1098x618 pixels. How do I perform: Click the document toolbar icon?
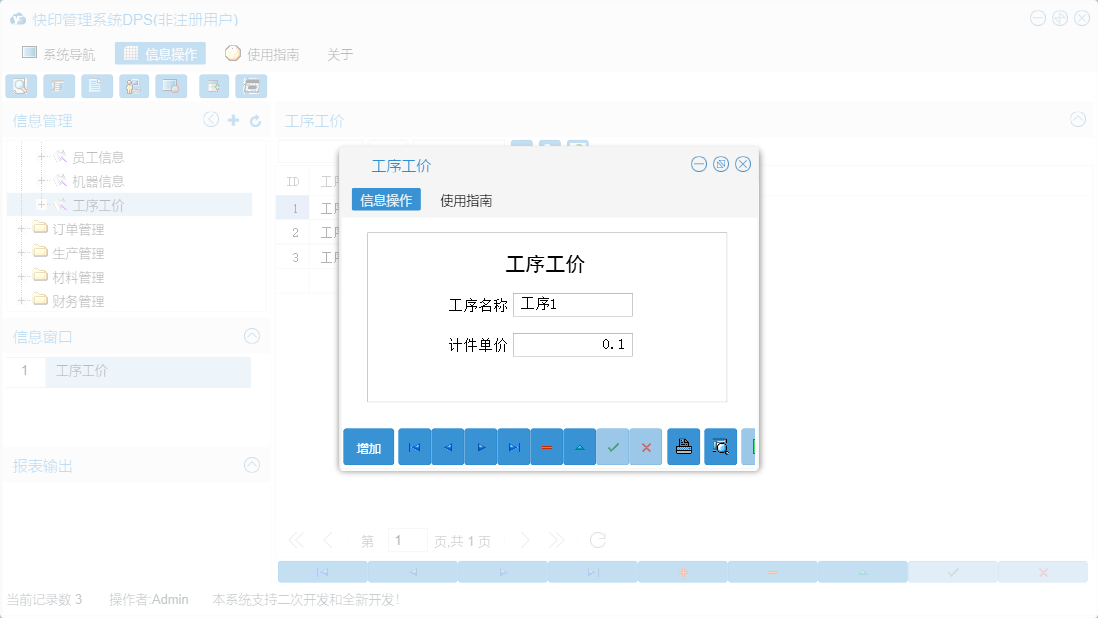(x=96, y=86)
